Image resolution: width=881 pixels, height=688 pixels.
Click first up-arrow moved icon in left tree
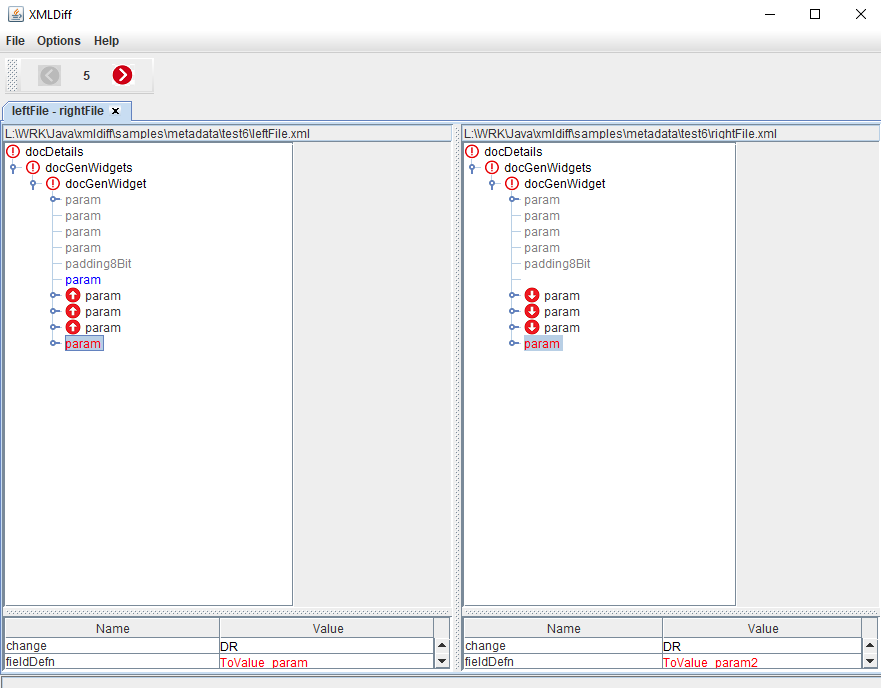tap(73, 295)
